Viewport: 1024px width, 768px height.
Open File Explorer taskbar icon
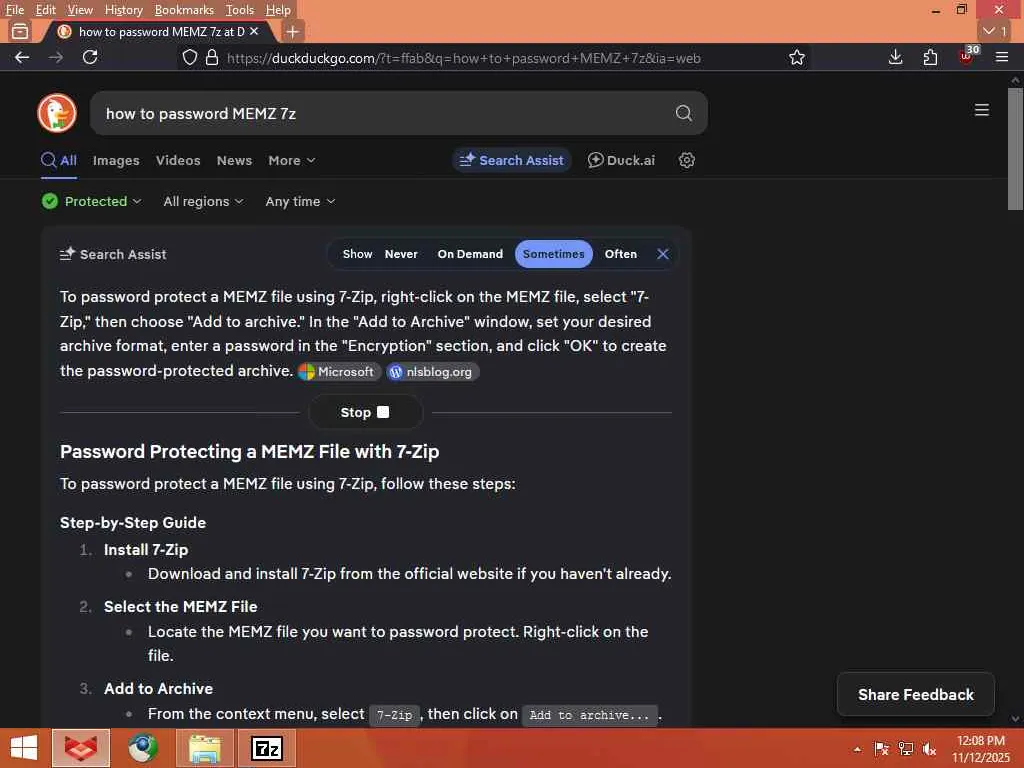205,748
